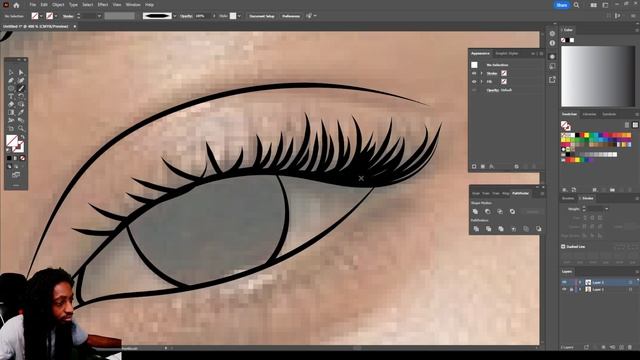640x360 pixels.
Task: Toggle Stroke row visibility eye in Appearance
Action: (x=474, y=73)
